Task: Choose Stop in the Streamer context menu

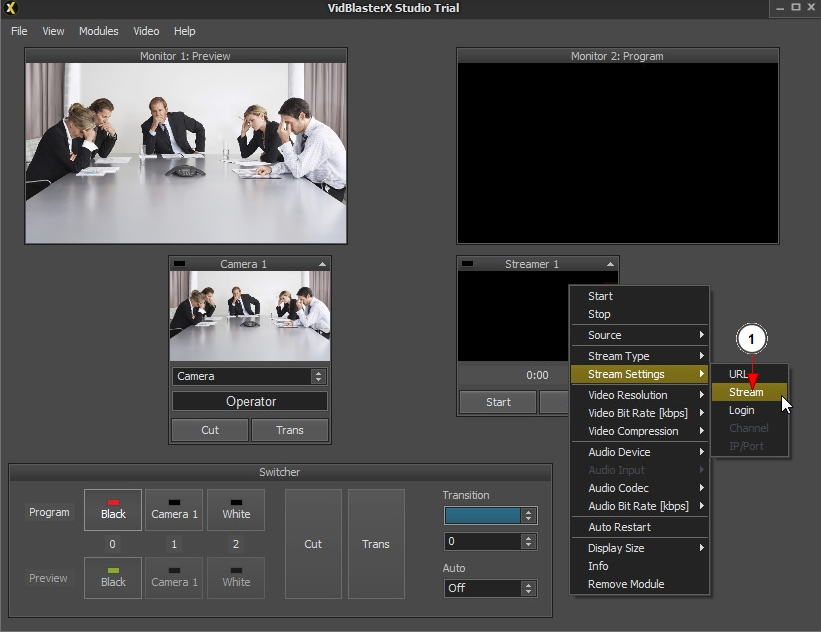Action: coord(639,314)
